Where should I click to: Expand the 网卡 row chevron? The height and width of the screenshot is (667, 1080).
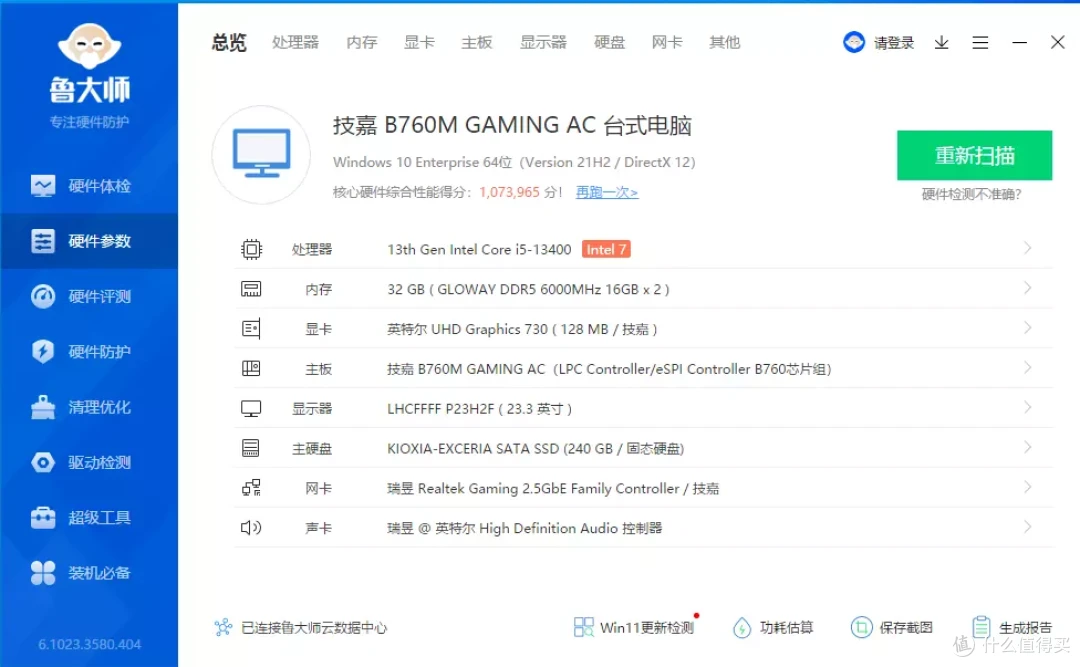point(1027,487)
